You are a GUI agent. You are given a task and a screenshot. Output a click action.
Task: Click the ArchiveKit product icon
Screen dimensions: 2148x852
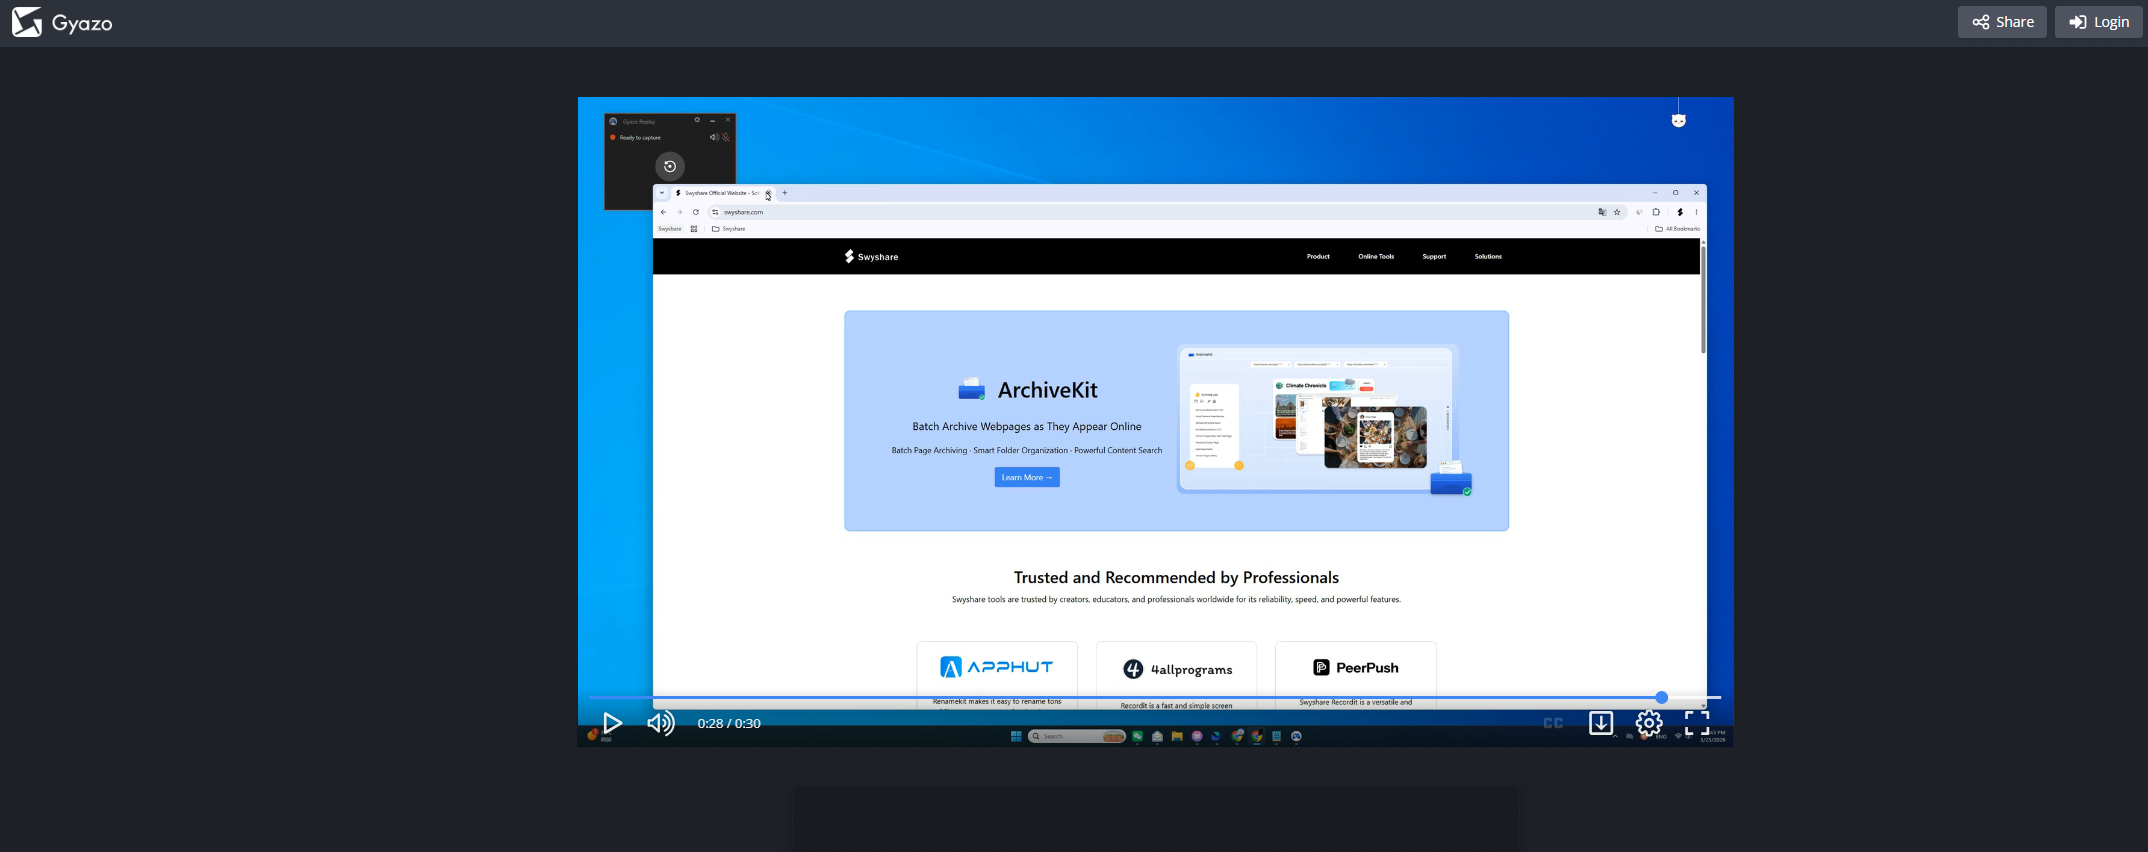(x=972, y=389)
